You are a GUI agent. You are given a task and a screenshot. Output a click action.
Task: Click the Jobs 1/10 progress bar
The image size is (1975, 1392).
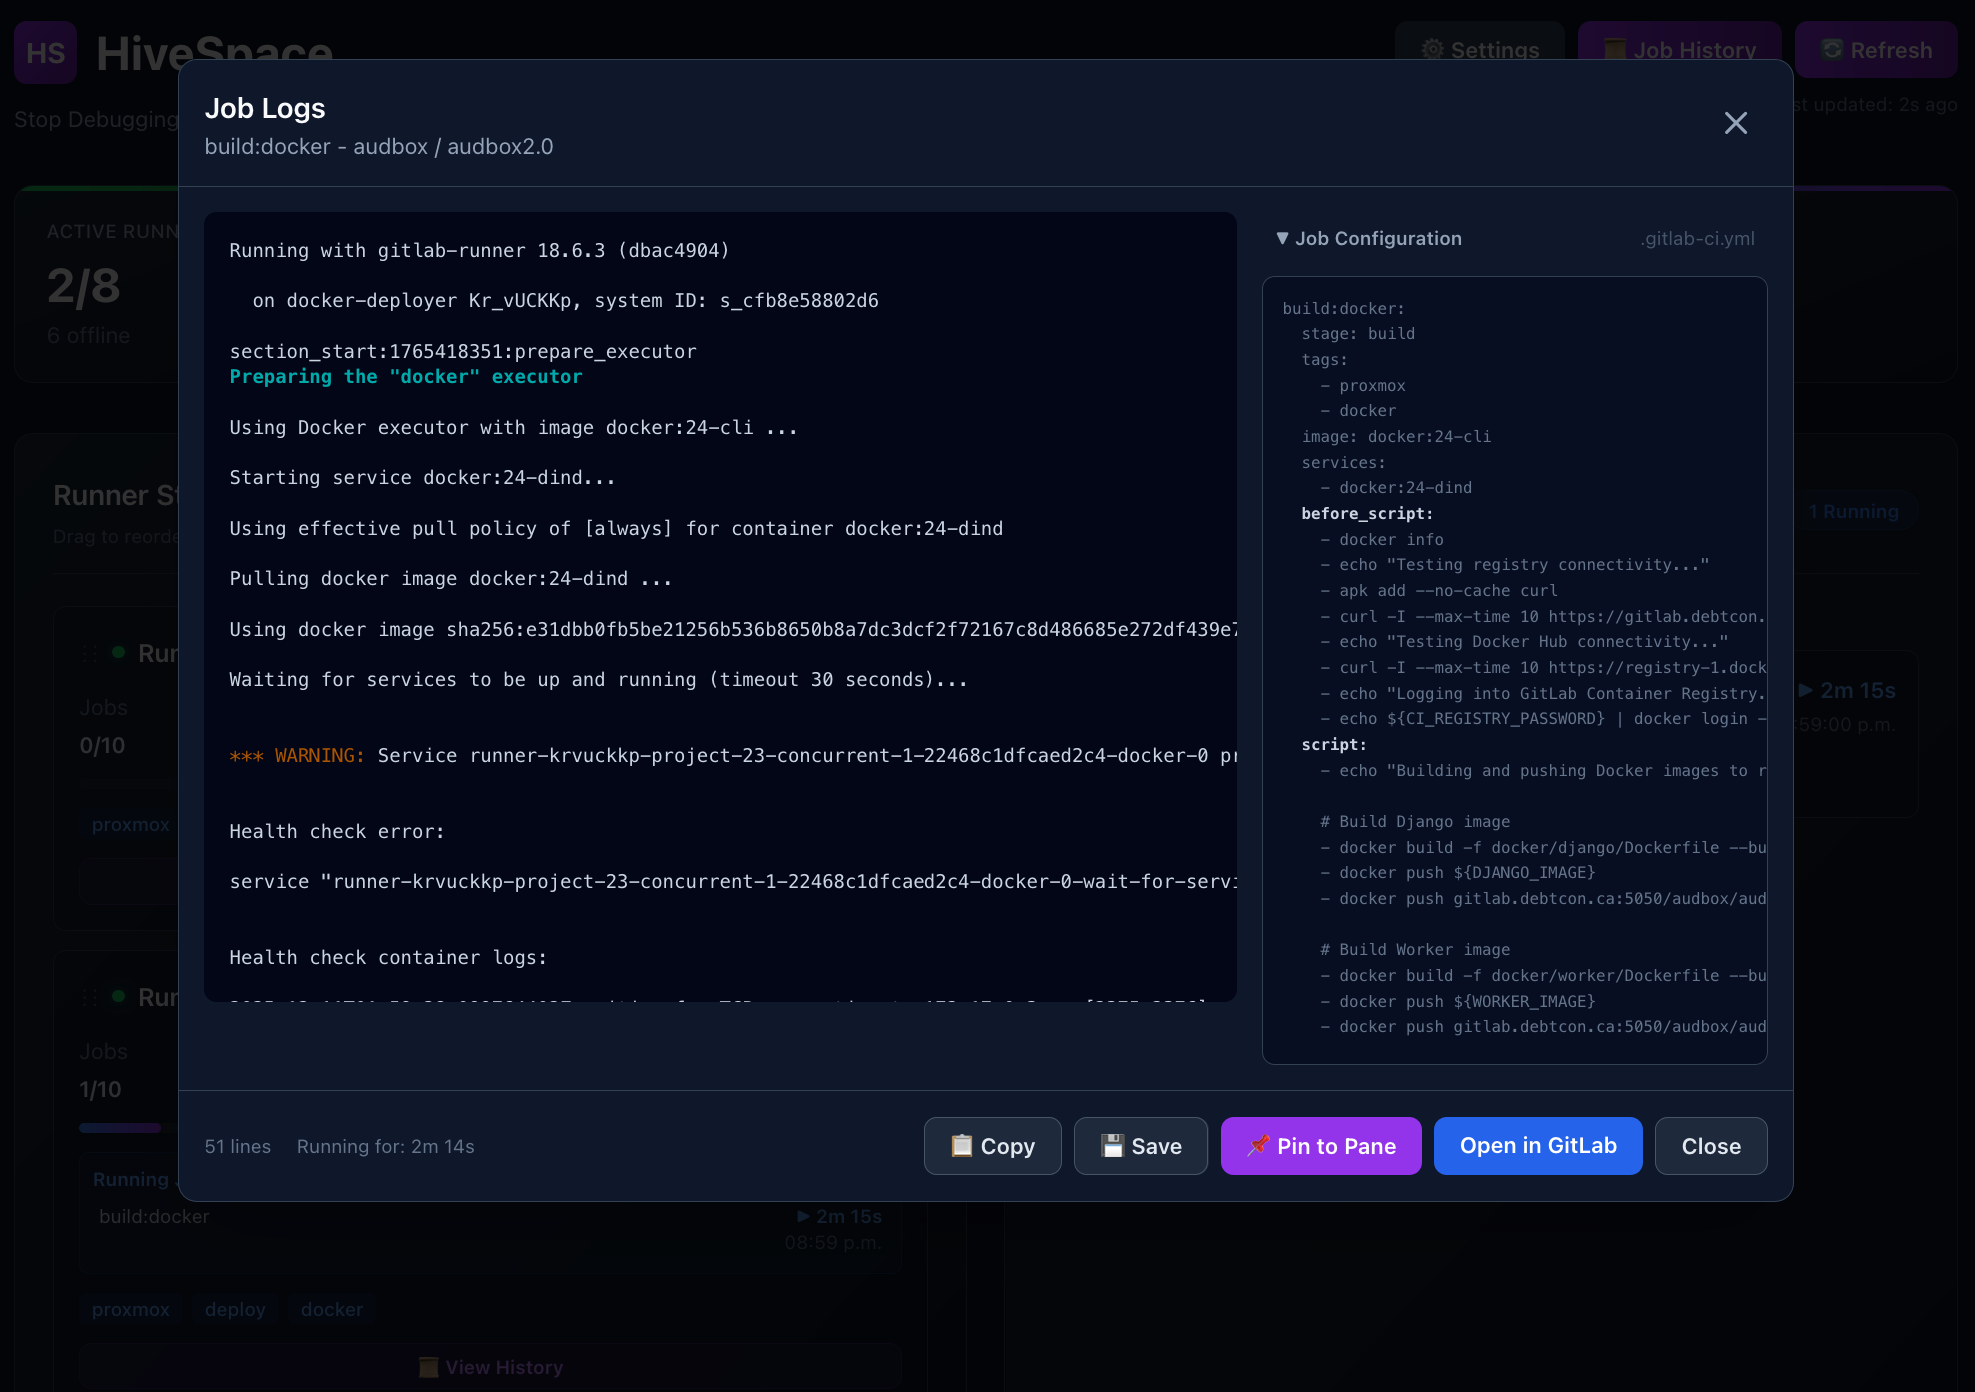120,1128
